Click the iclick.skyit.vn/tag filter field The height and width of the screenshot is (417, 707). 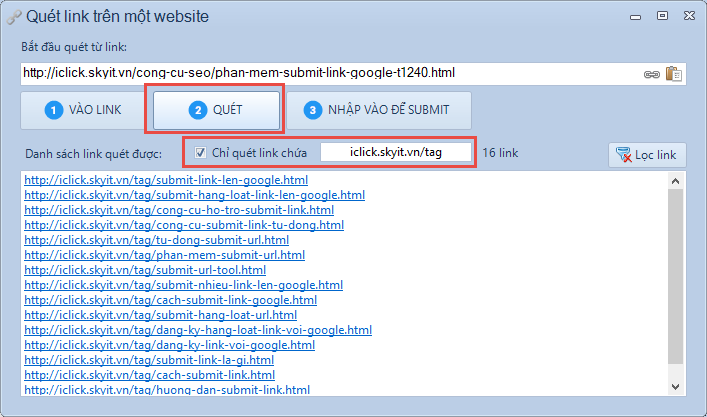396,152
